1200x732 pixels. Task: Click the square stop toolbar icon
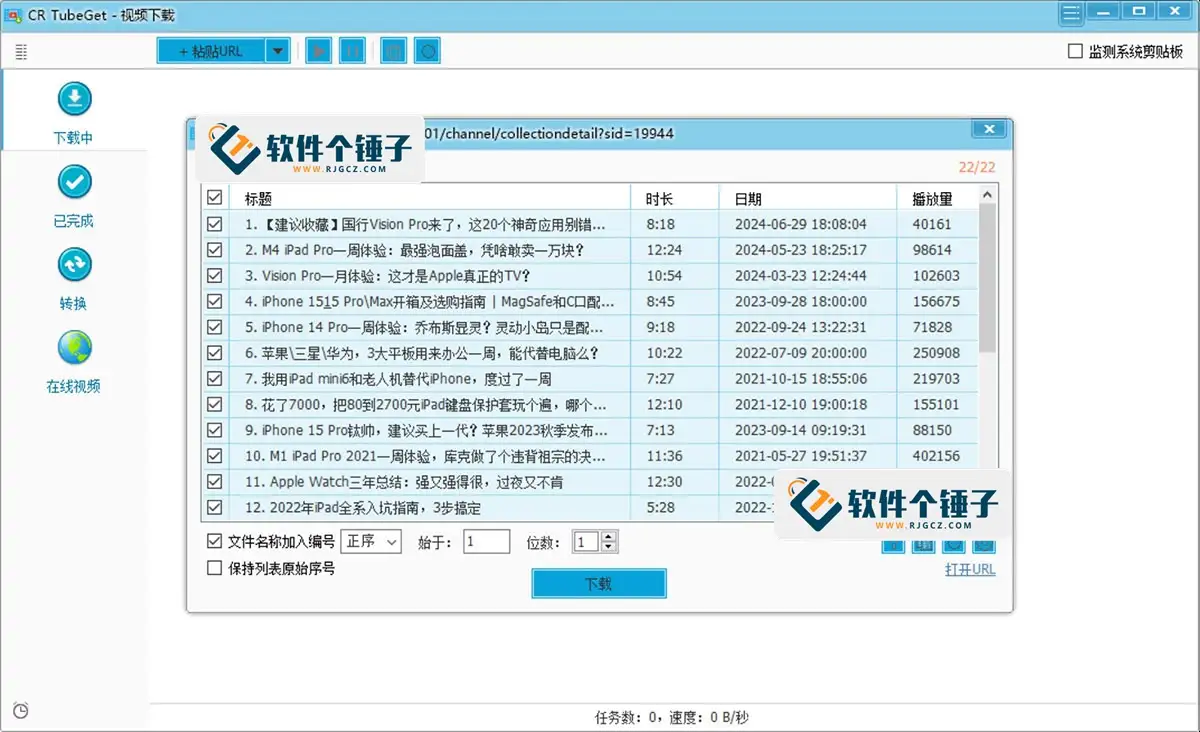click(394, 51)
